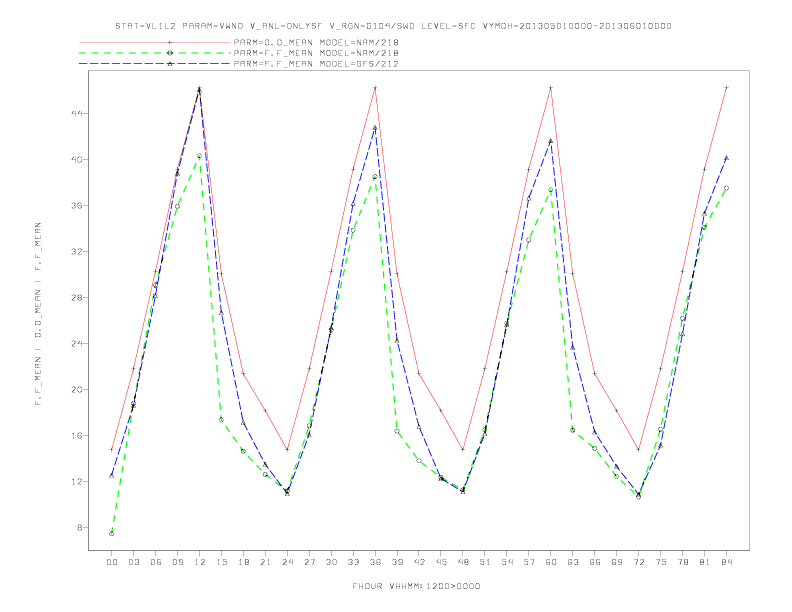Click y-axis tick label 28
792x612 pixels.
click(76, 297)
